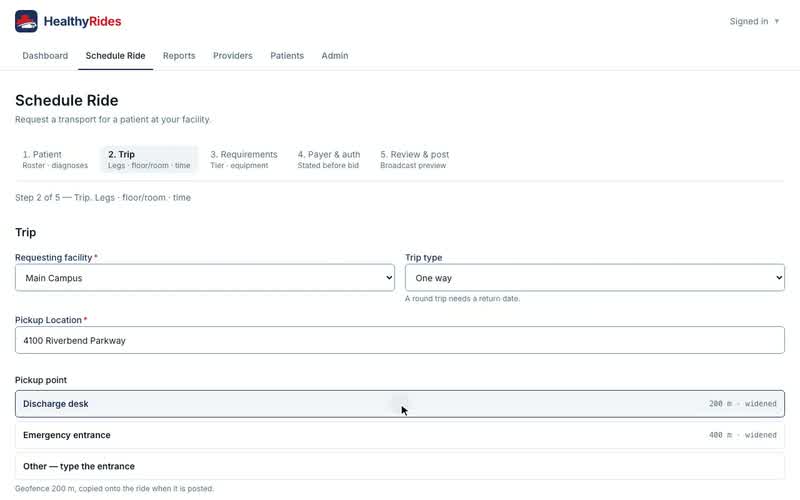This screenshot has width=800, height=500.
Task: Go to step 5. Review & post
Action: pos(414,159)
